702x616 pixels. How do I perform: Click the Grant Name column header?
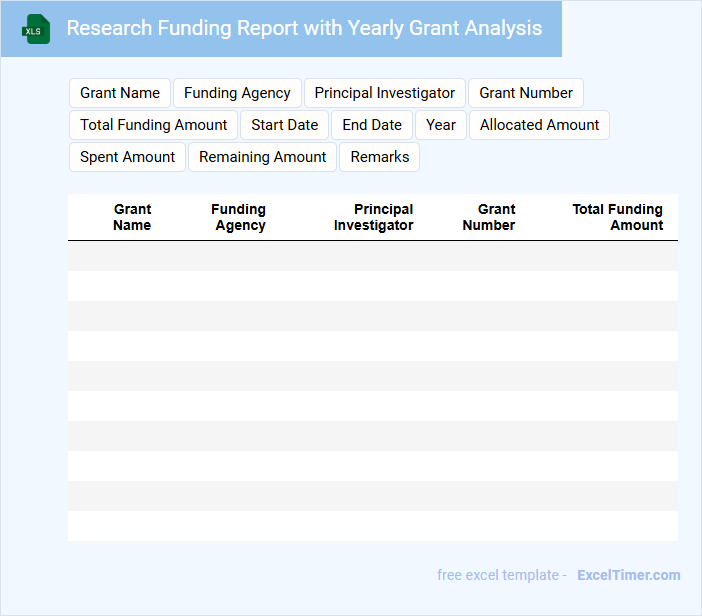pyautogui.click(x=132, y=217)
